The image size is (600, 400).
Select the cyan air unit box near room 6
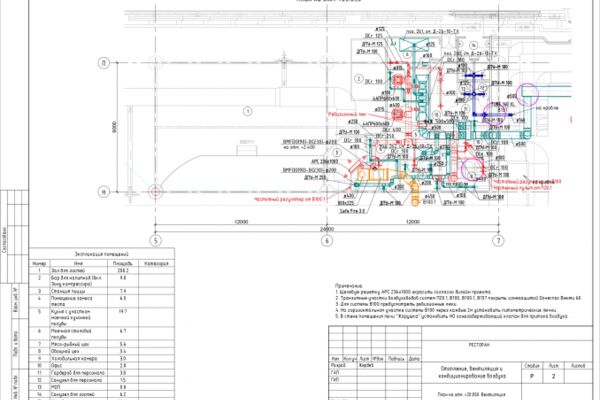413,46
